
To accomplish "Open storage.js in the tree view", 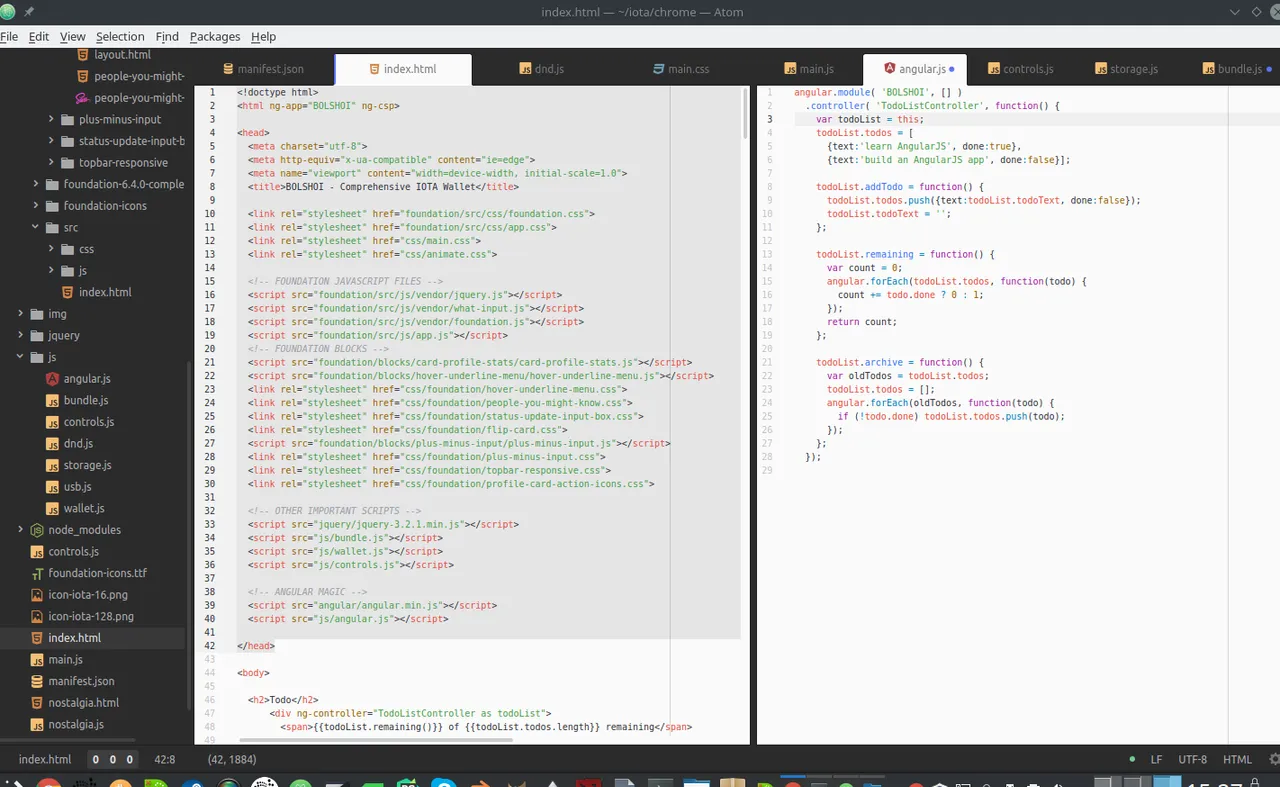I will click(87, 465).
